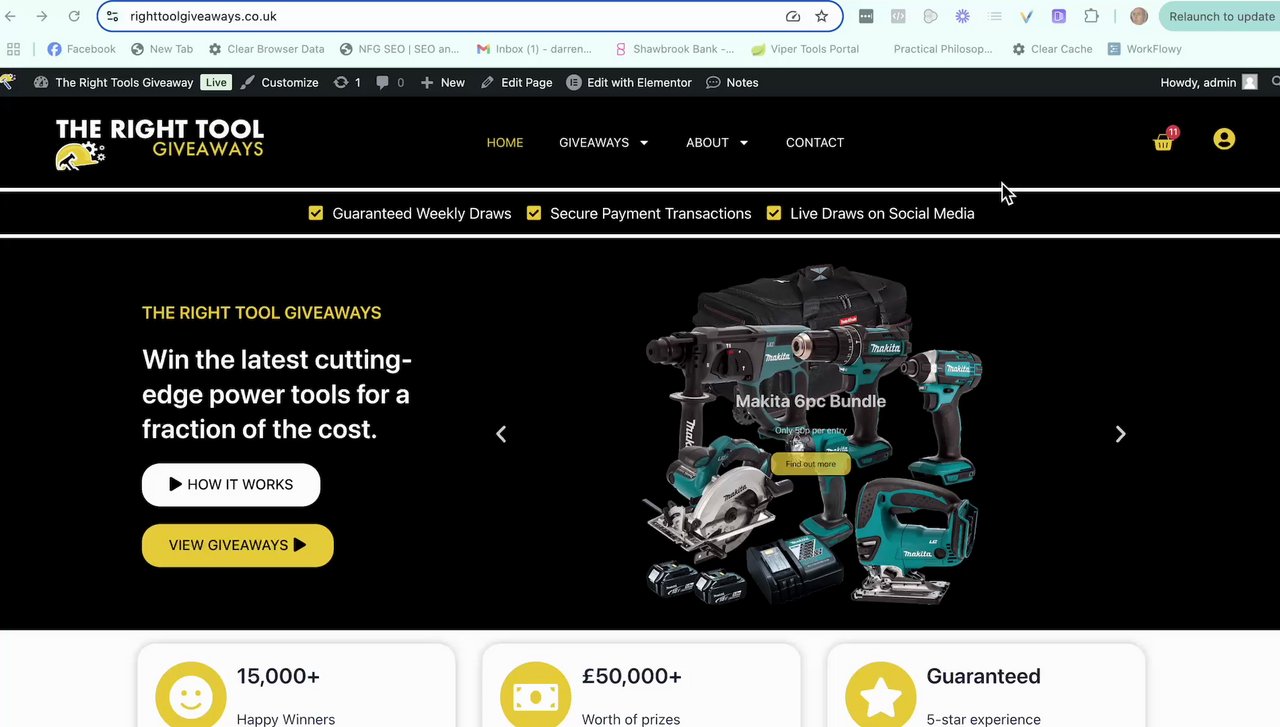
Task: Focus the browser address bar
Action: [450, 16]
